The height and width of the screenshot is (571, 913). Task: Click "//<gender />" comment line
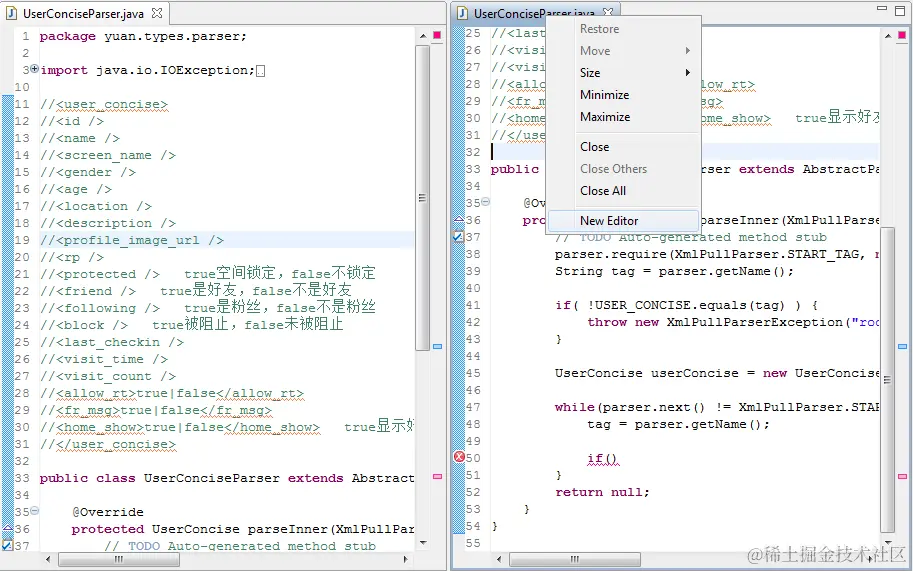[88, 172]
